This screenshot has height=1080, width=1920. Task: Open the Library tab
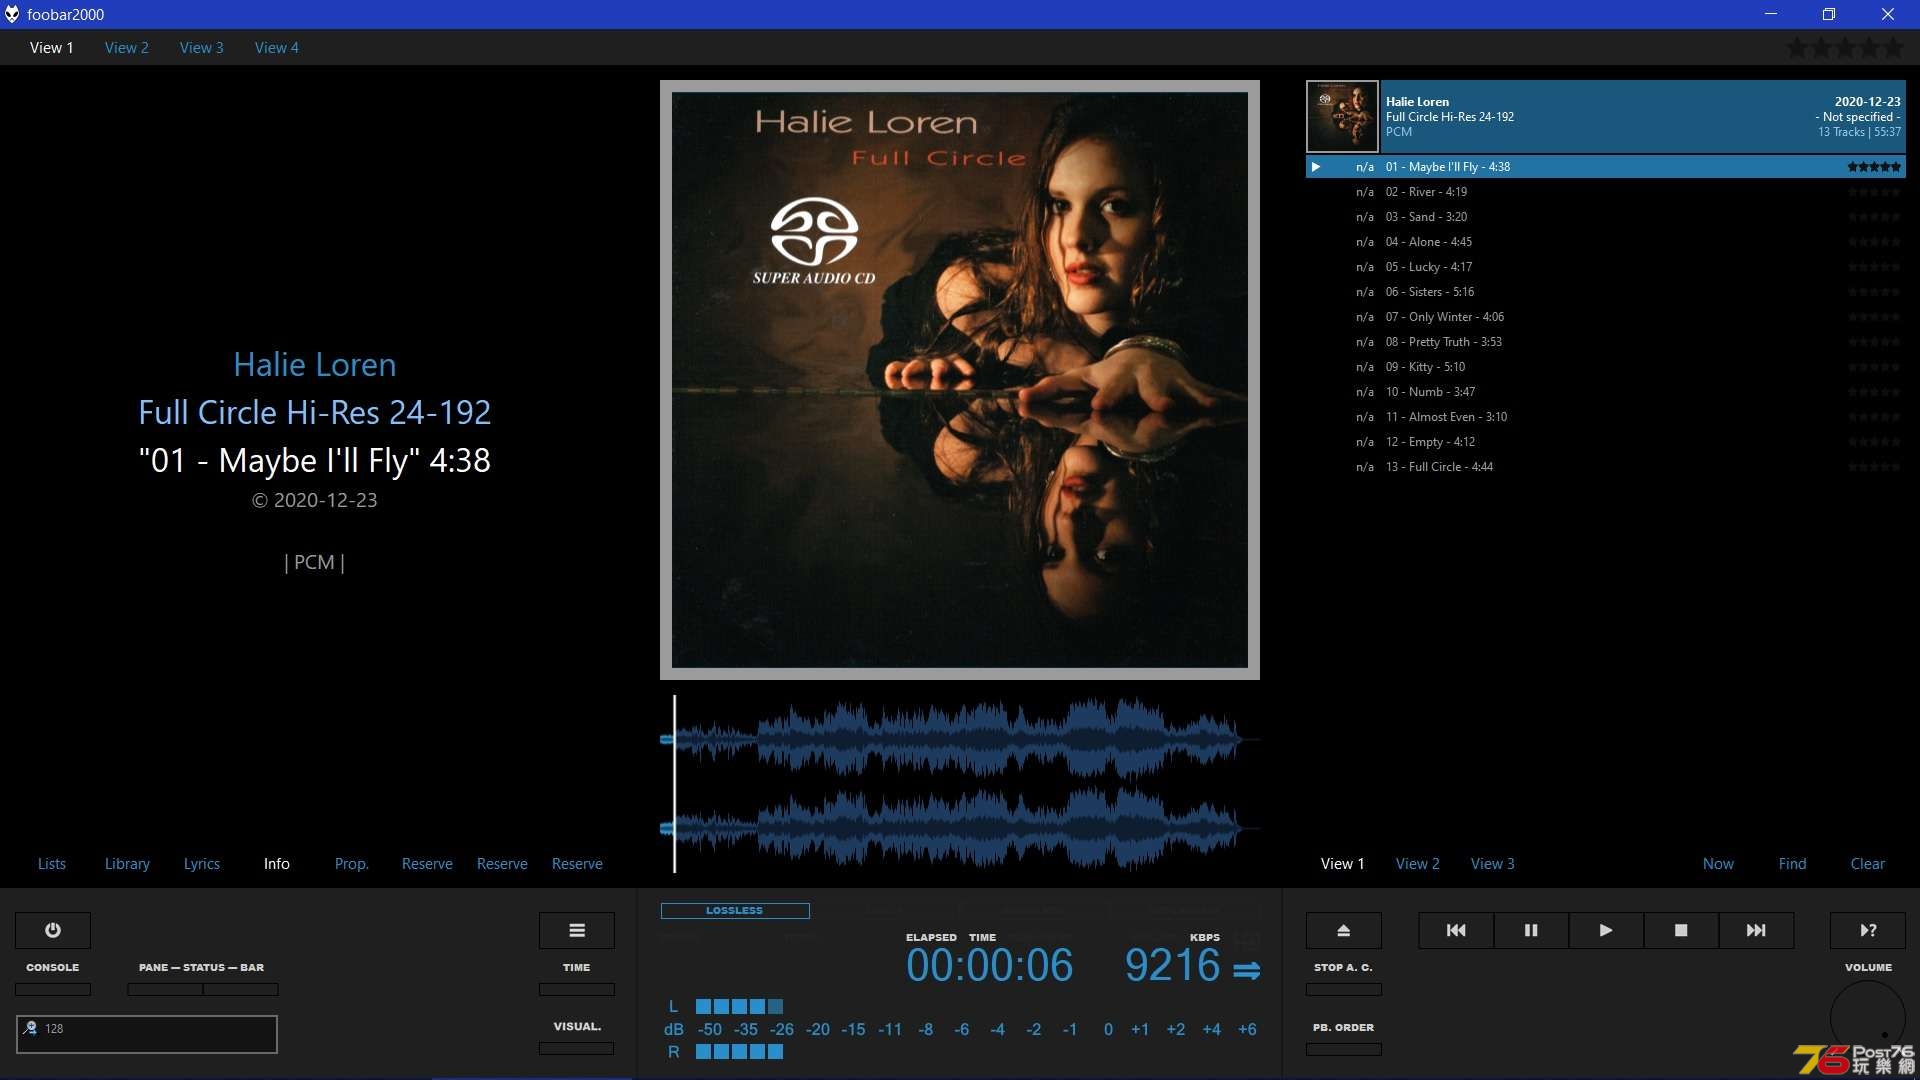tap(127, 863)
